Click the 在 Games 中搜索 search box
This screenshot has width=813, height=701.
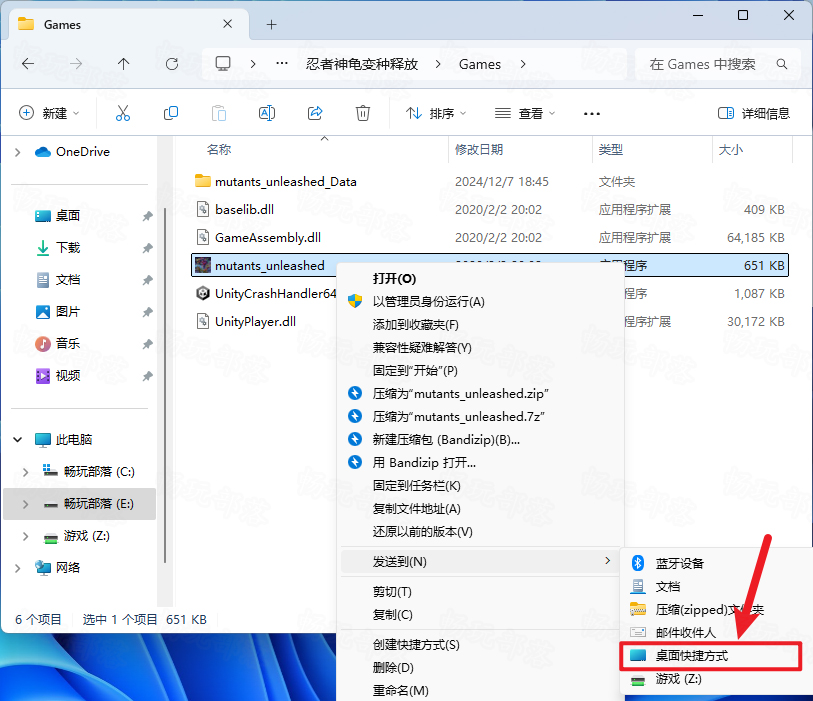coord(718,64)
